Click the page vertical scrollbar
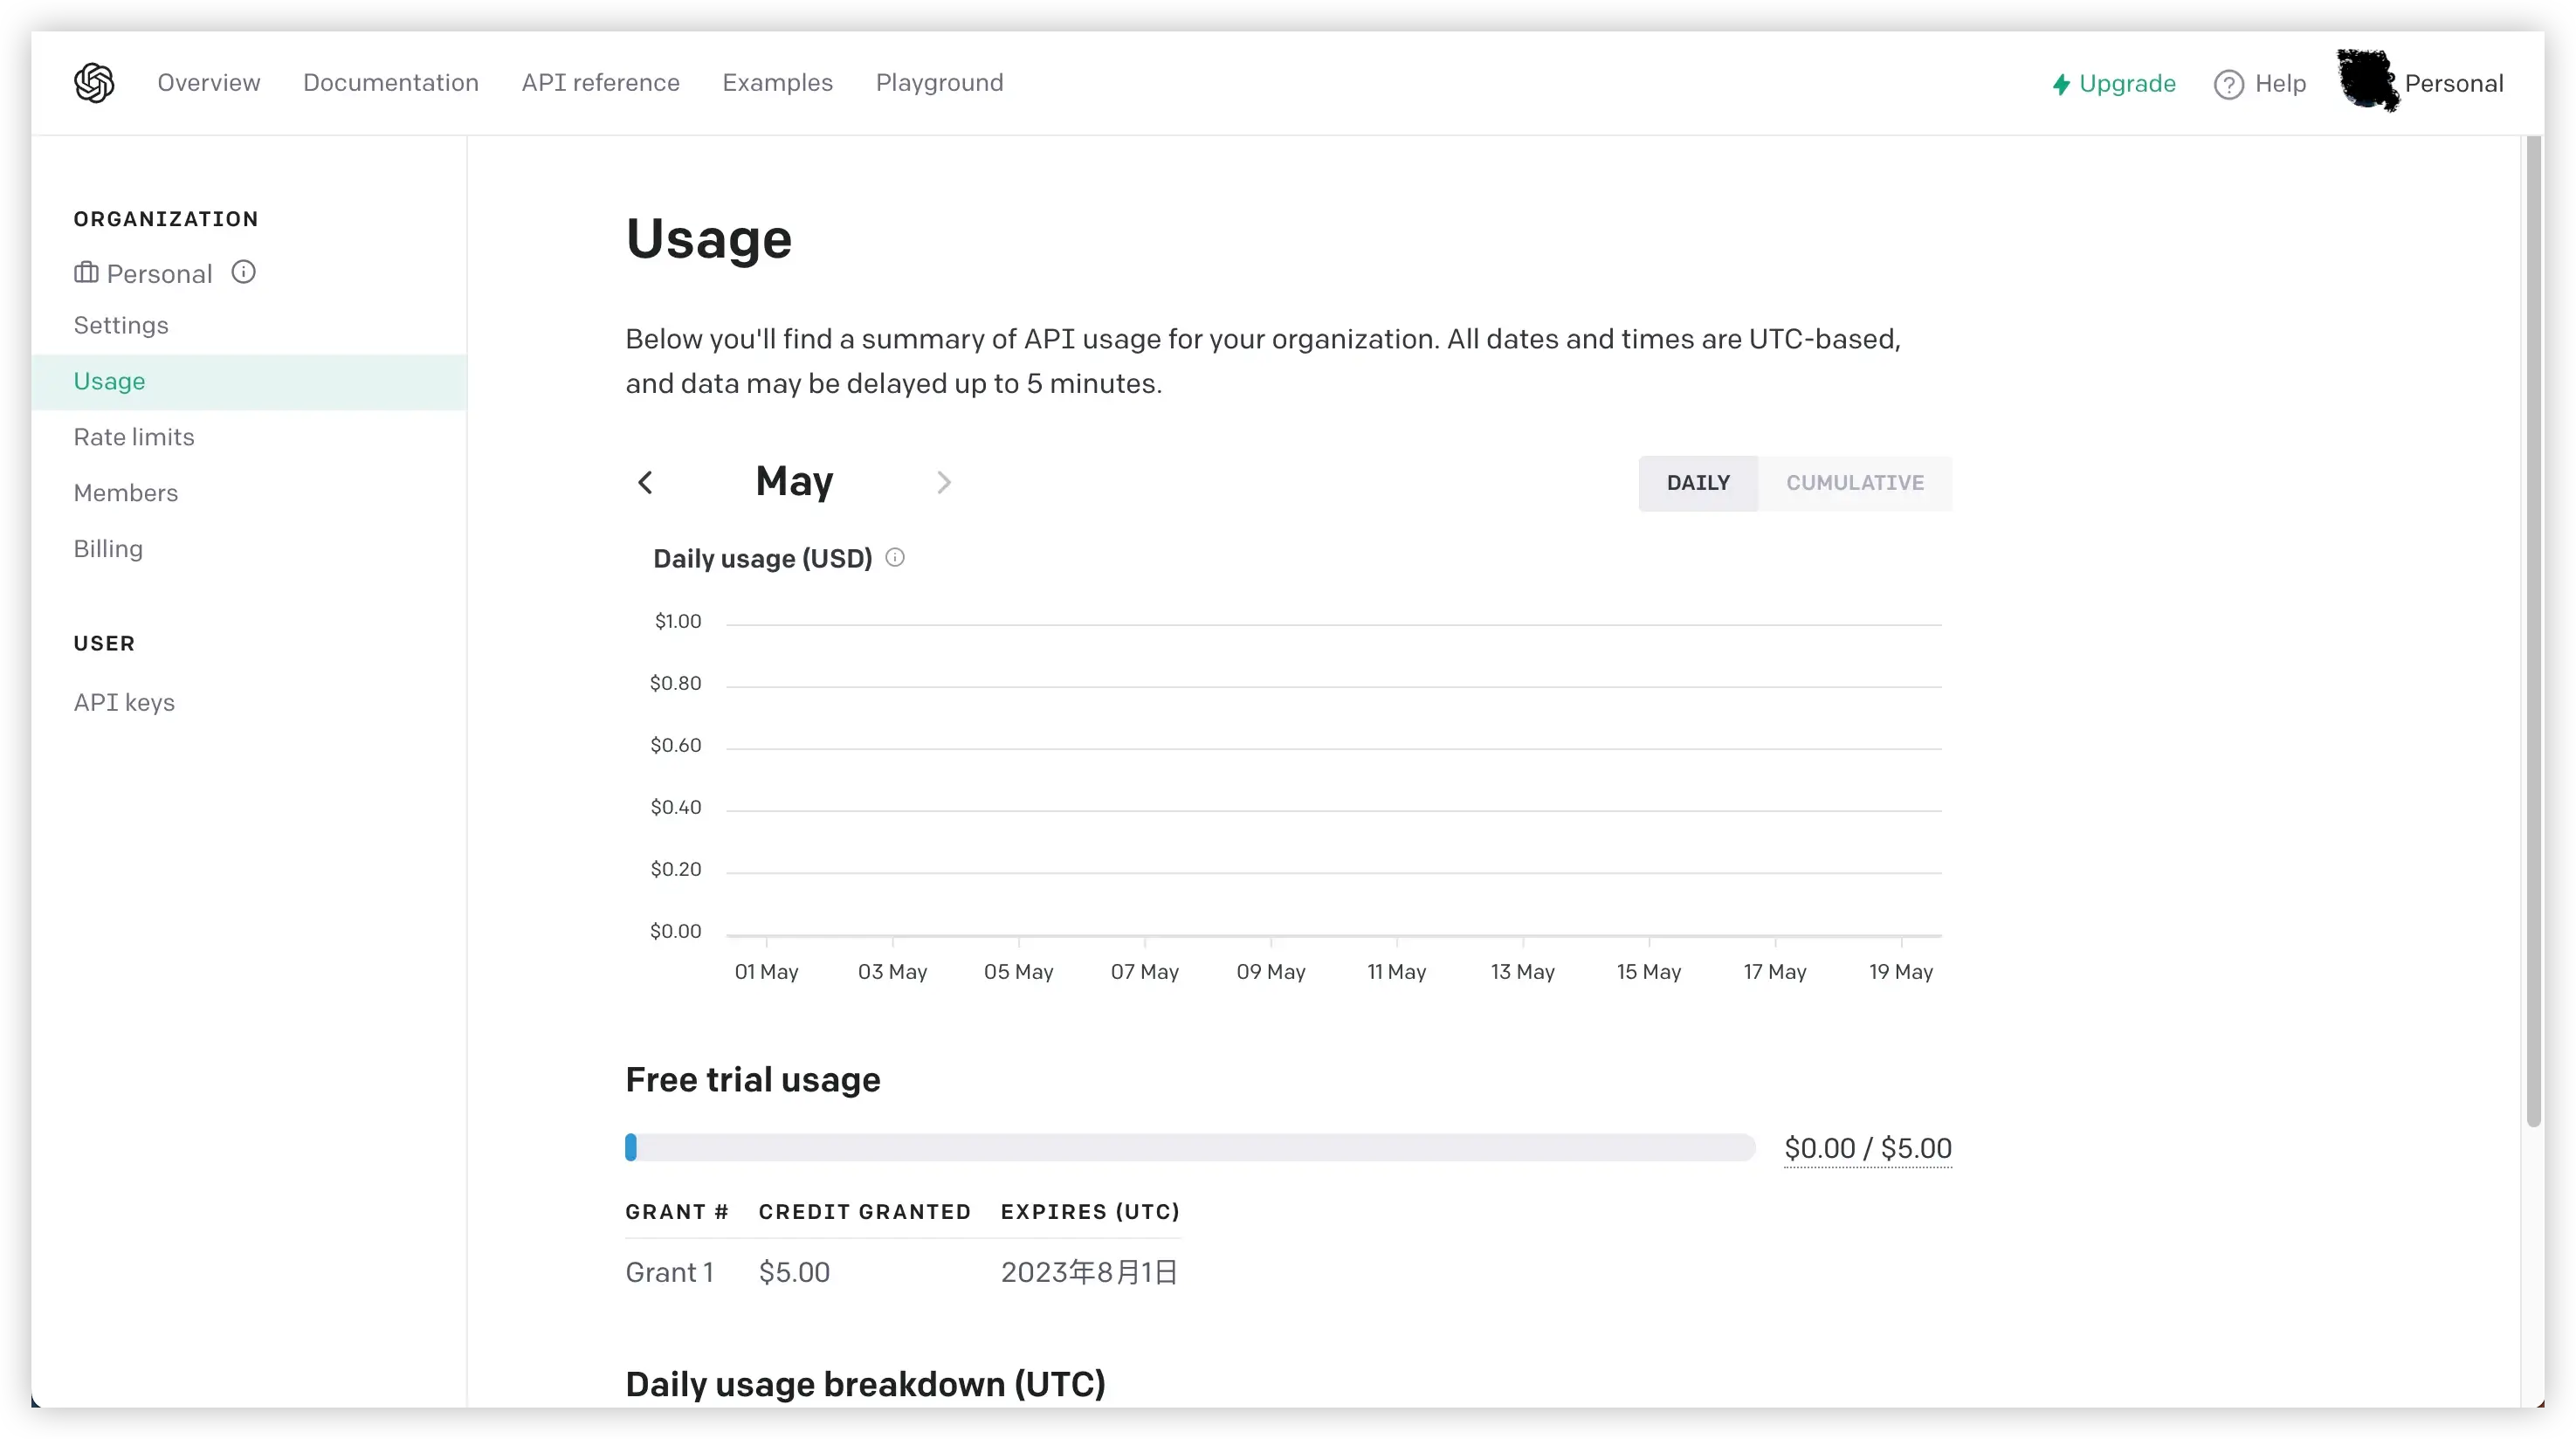This screenshot has height=1439, width=2576. (2533, 630)
